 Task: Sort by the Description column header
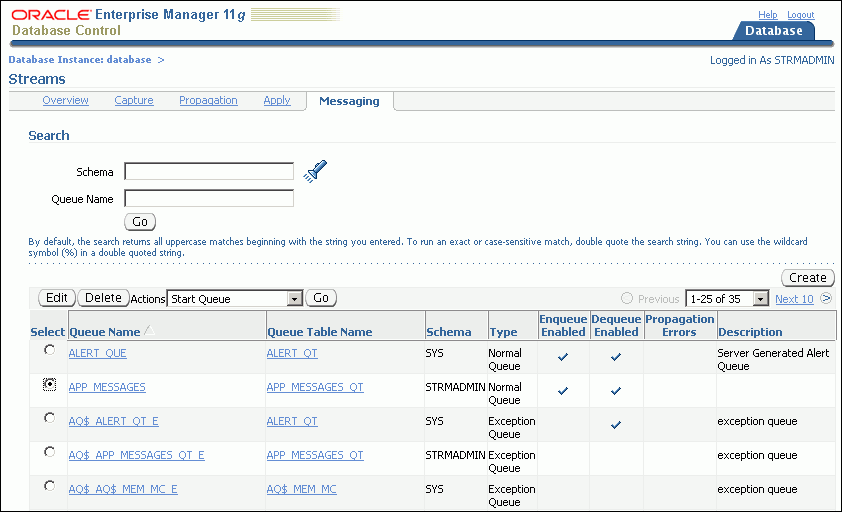click(x=750, y=332)
